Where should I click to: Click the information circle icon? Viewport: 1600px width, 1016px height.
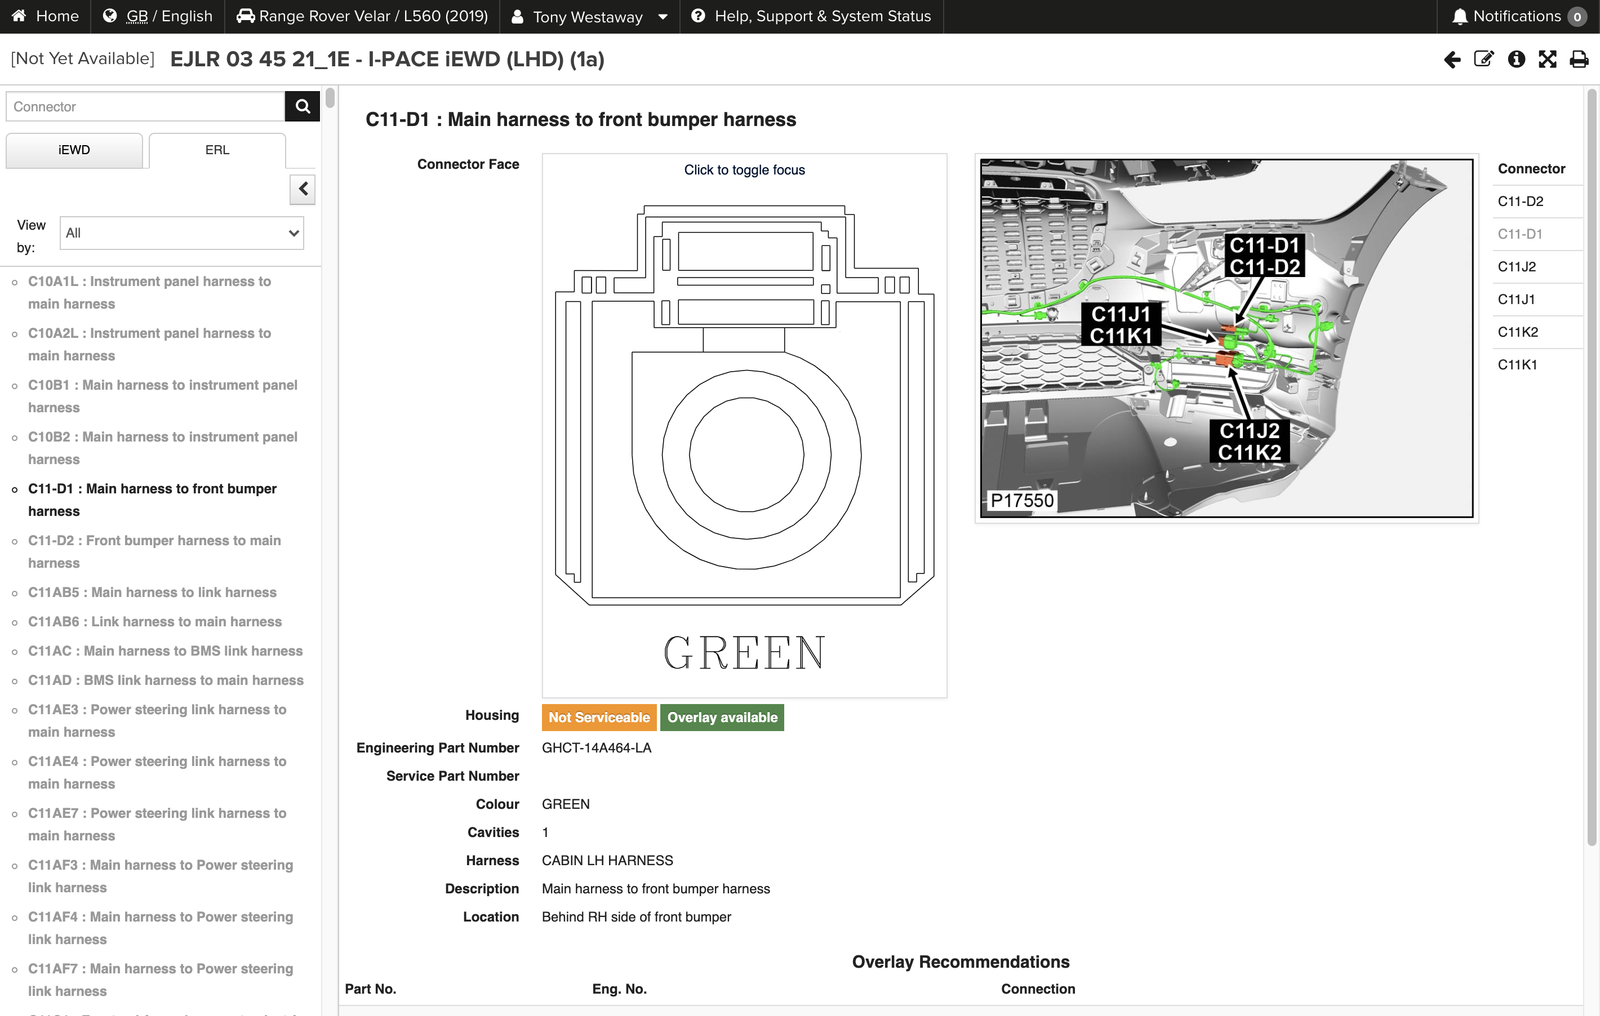pyautogui.click(x=1516, y=60)
